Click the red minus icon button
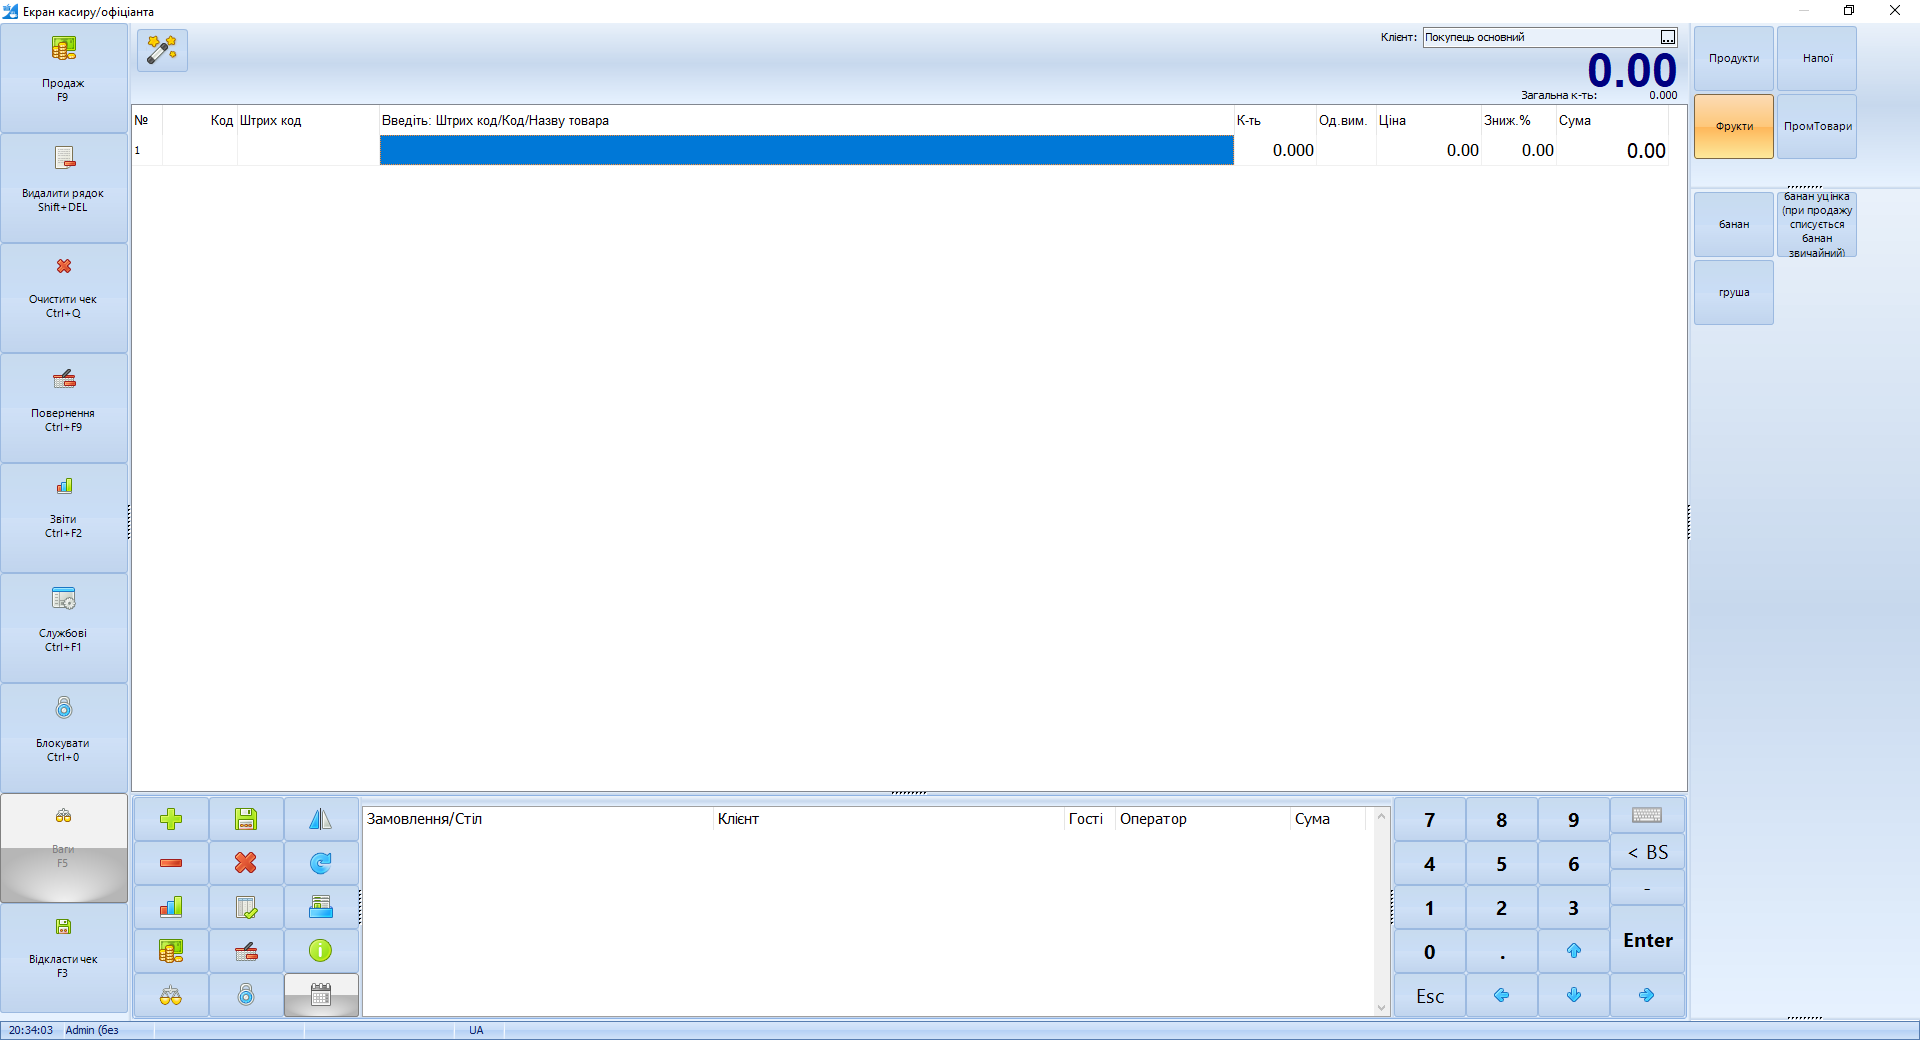Viewport: 1920px width, 1040px height. pyautogui.click(x=171, y=863)
